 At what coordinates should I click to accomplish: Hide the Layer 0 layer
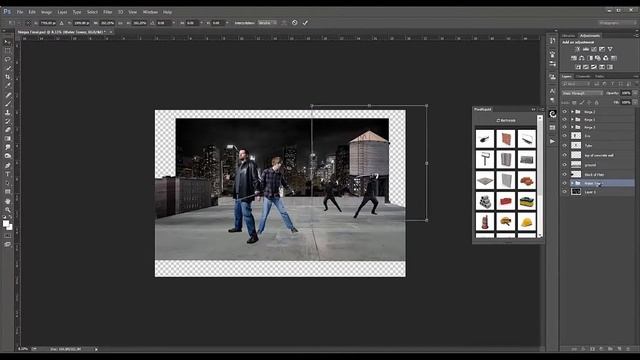(565, 191)
